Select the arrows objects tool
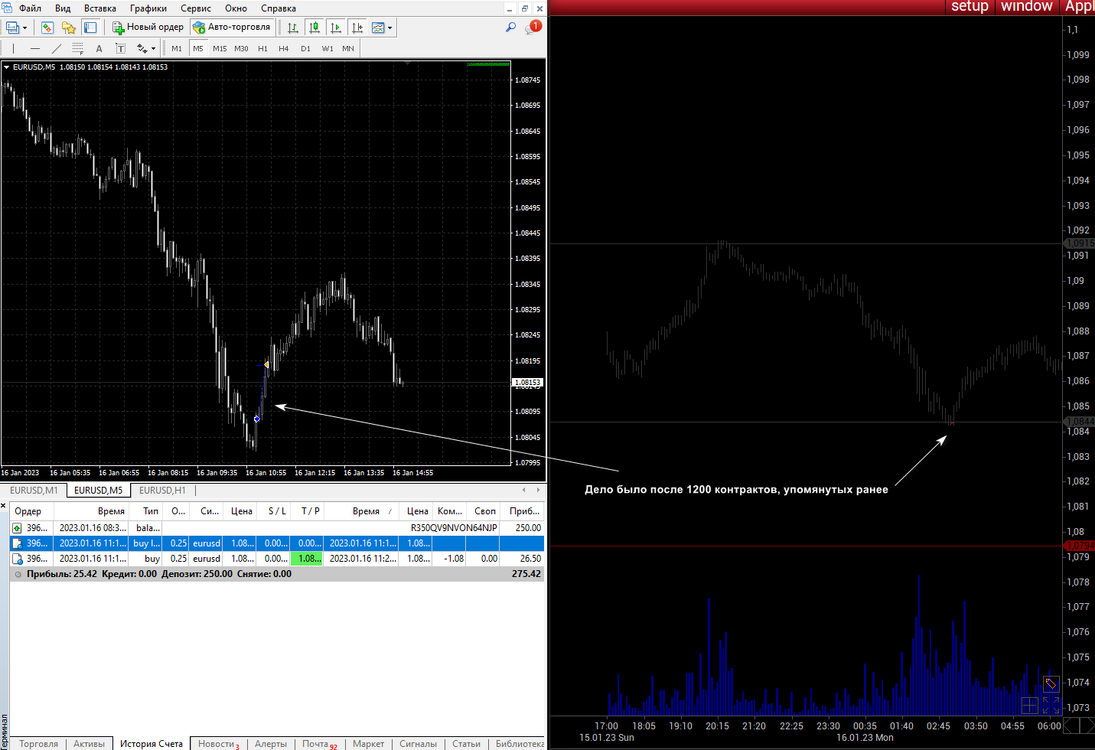The height and width of the screenshot is (750, 1095). click(x=142, y=48)
